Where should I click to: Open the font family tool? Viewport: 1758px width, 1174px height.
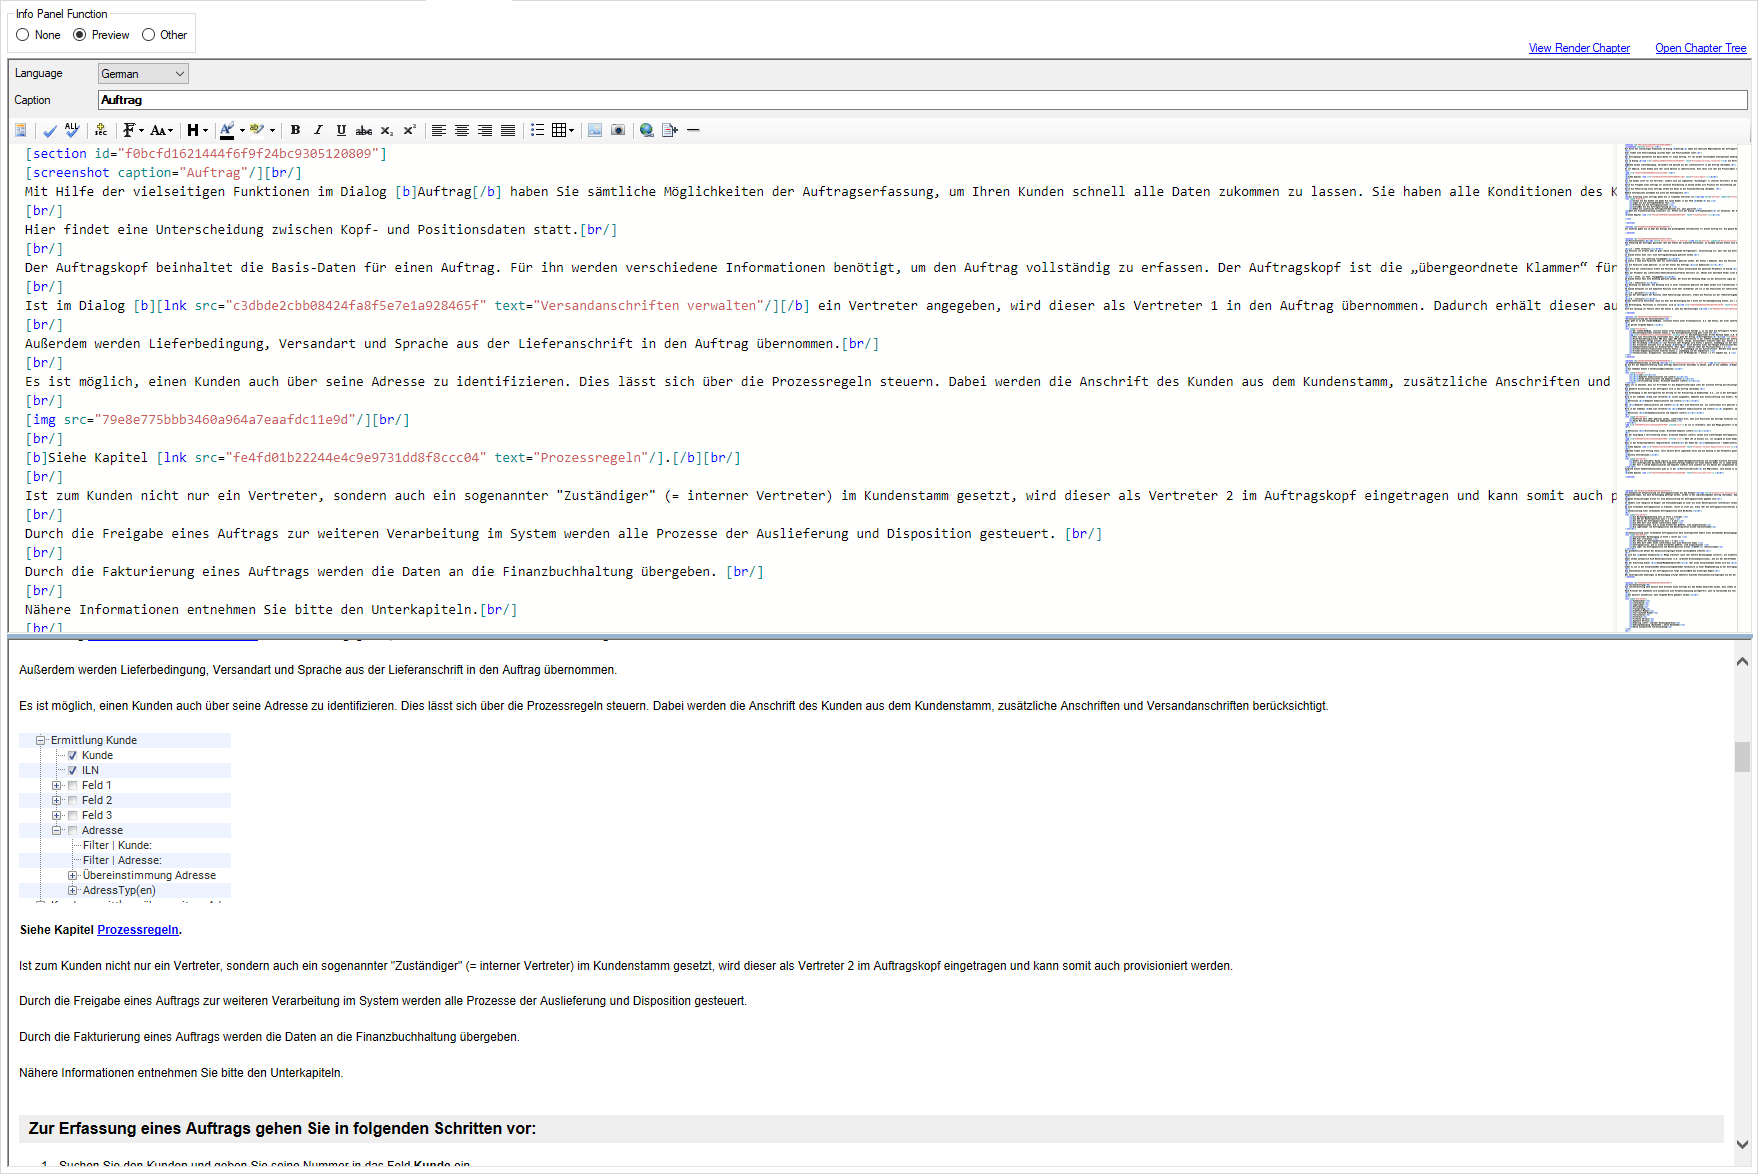128,130
